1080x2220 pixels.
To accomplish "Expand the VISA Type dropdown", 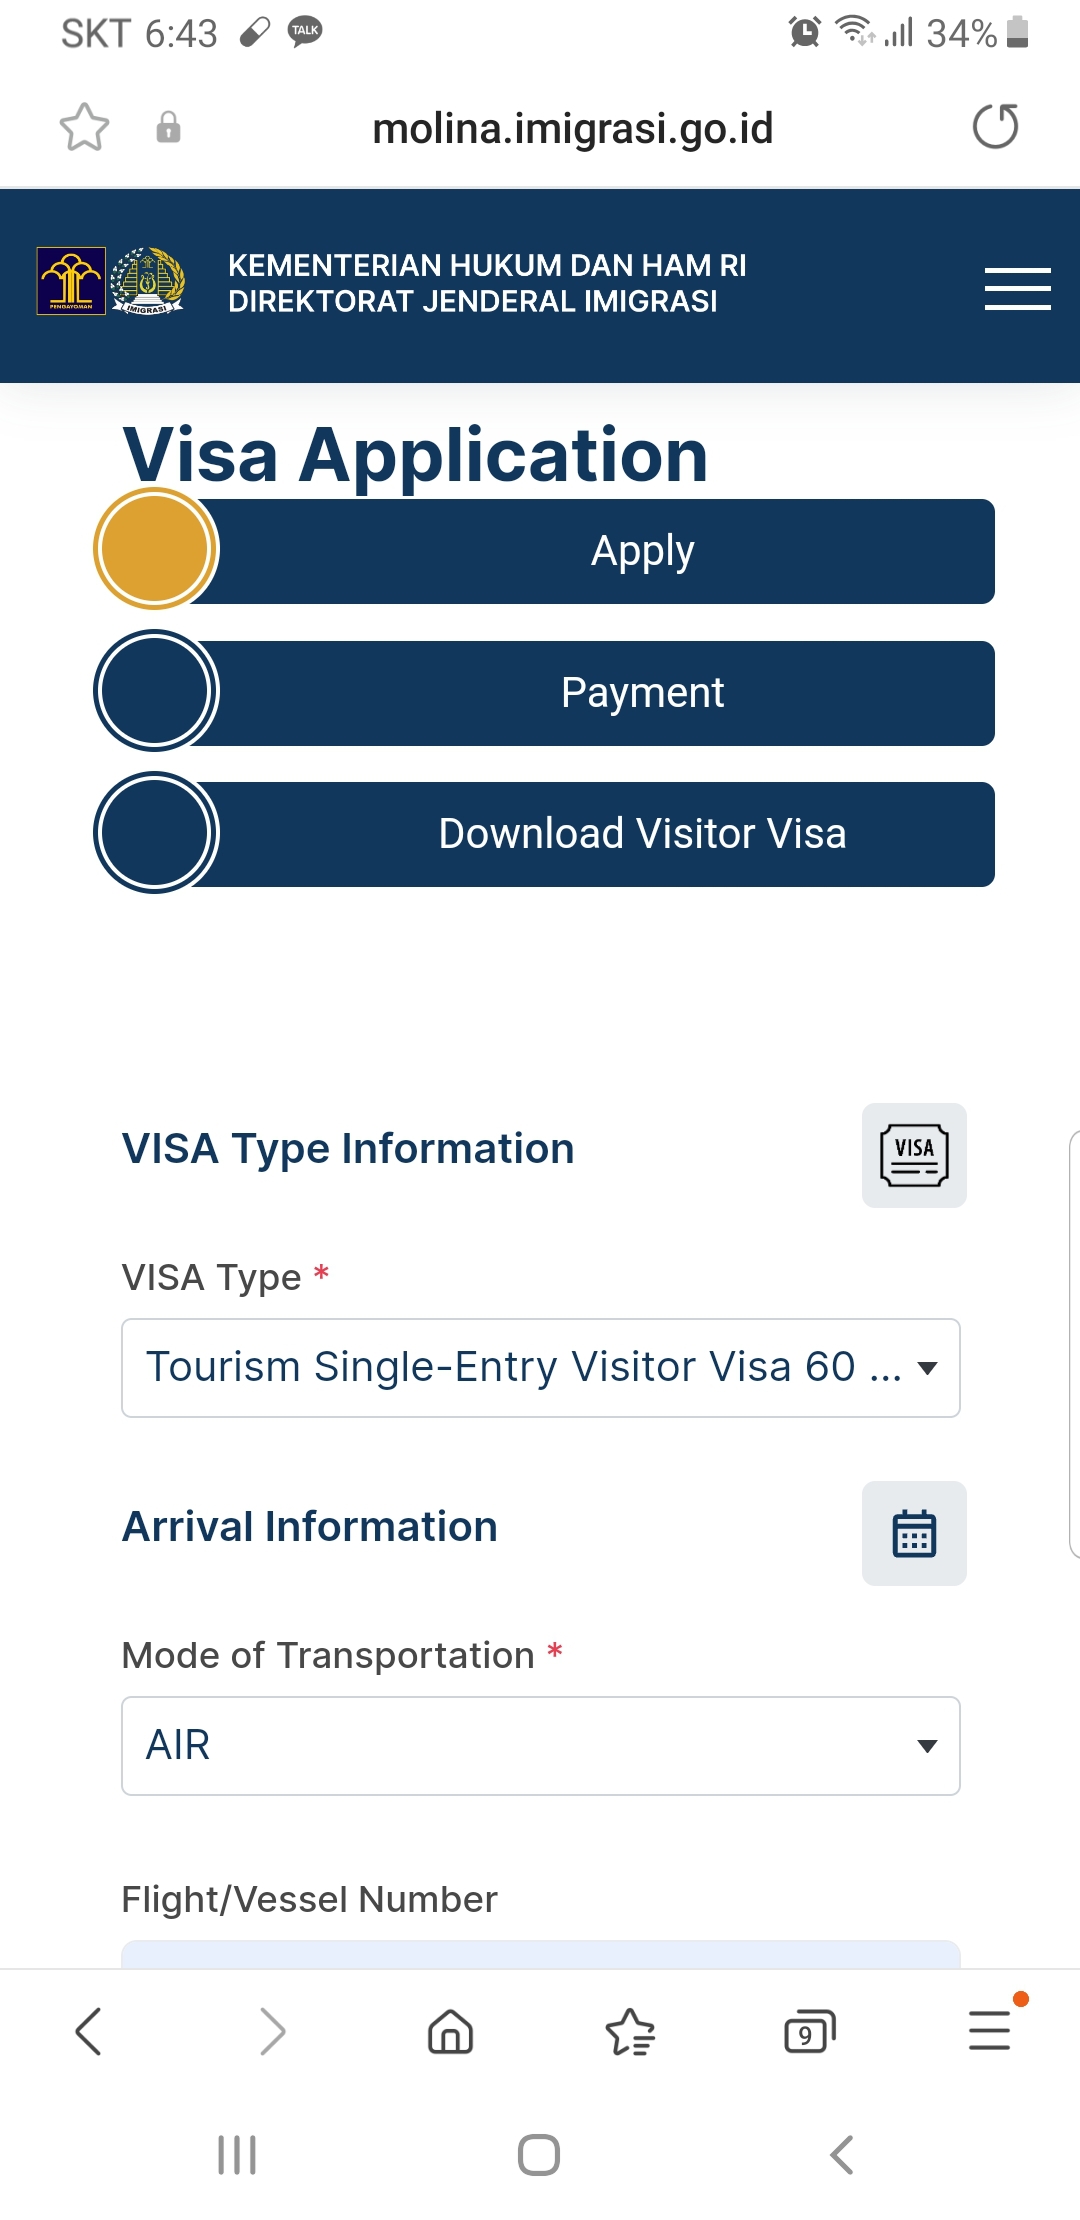I will click(x=540, y=1367).
